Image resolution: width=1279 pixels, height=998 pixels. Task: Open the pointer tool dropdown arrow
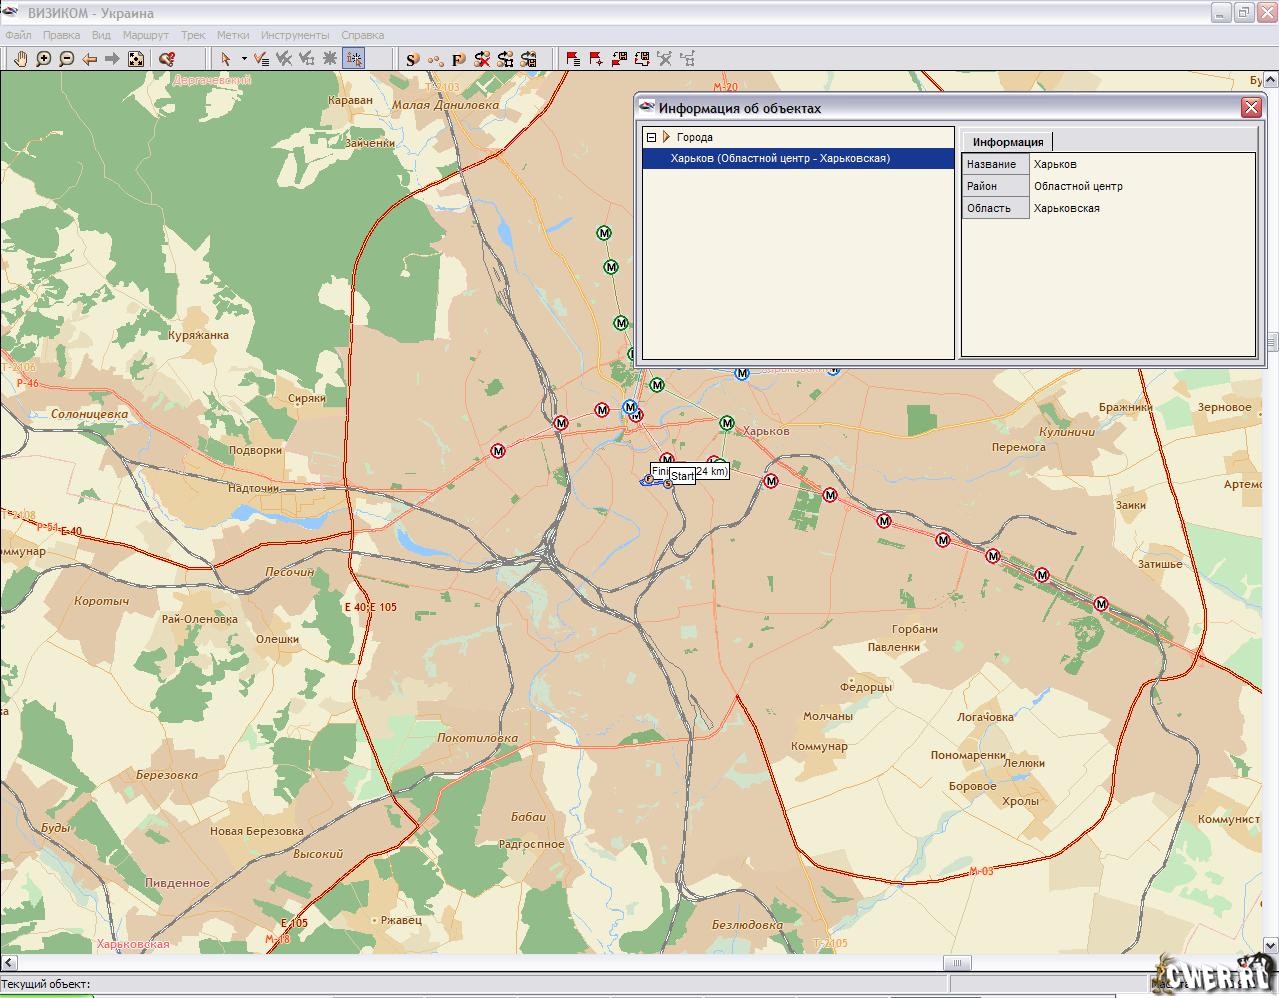pyautogui.click(x=243, y=59)
